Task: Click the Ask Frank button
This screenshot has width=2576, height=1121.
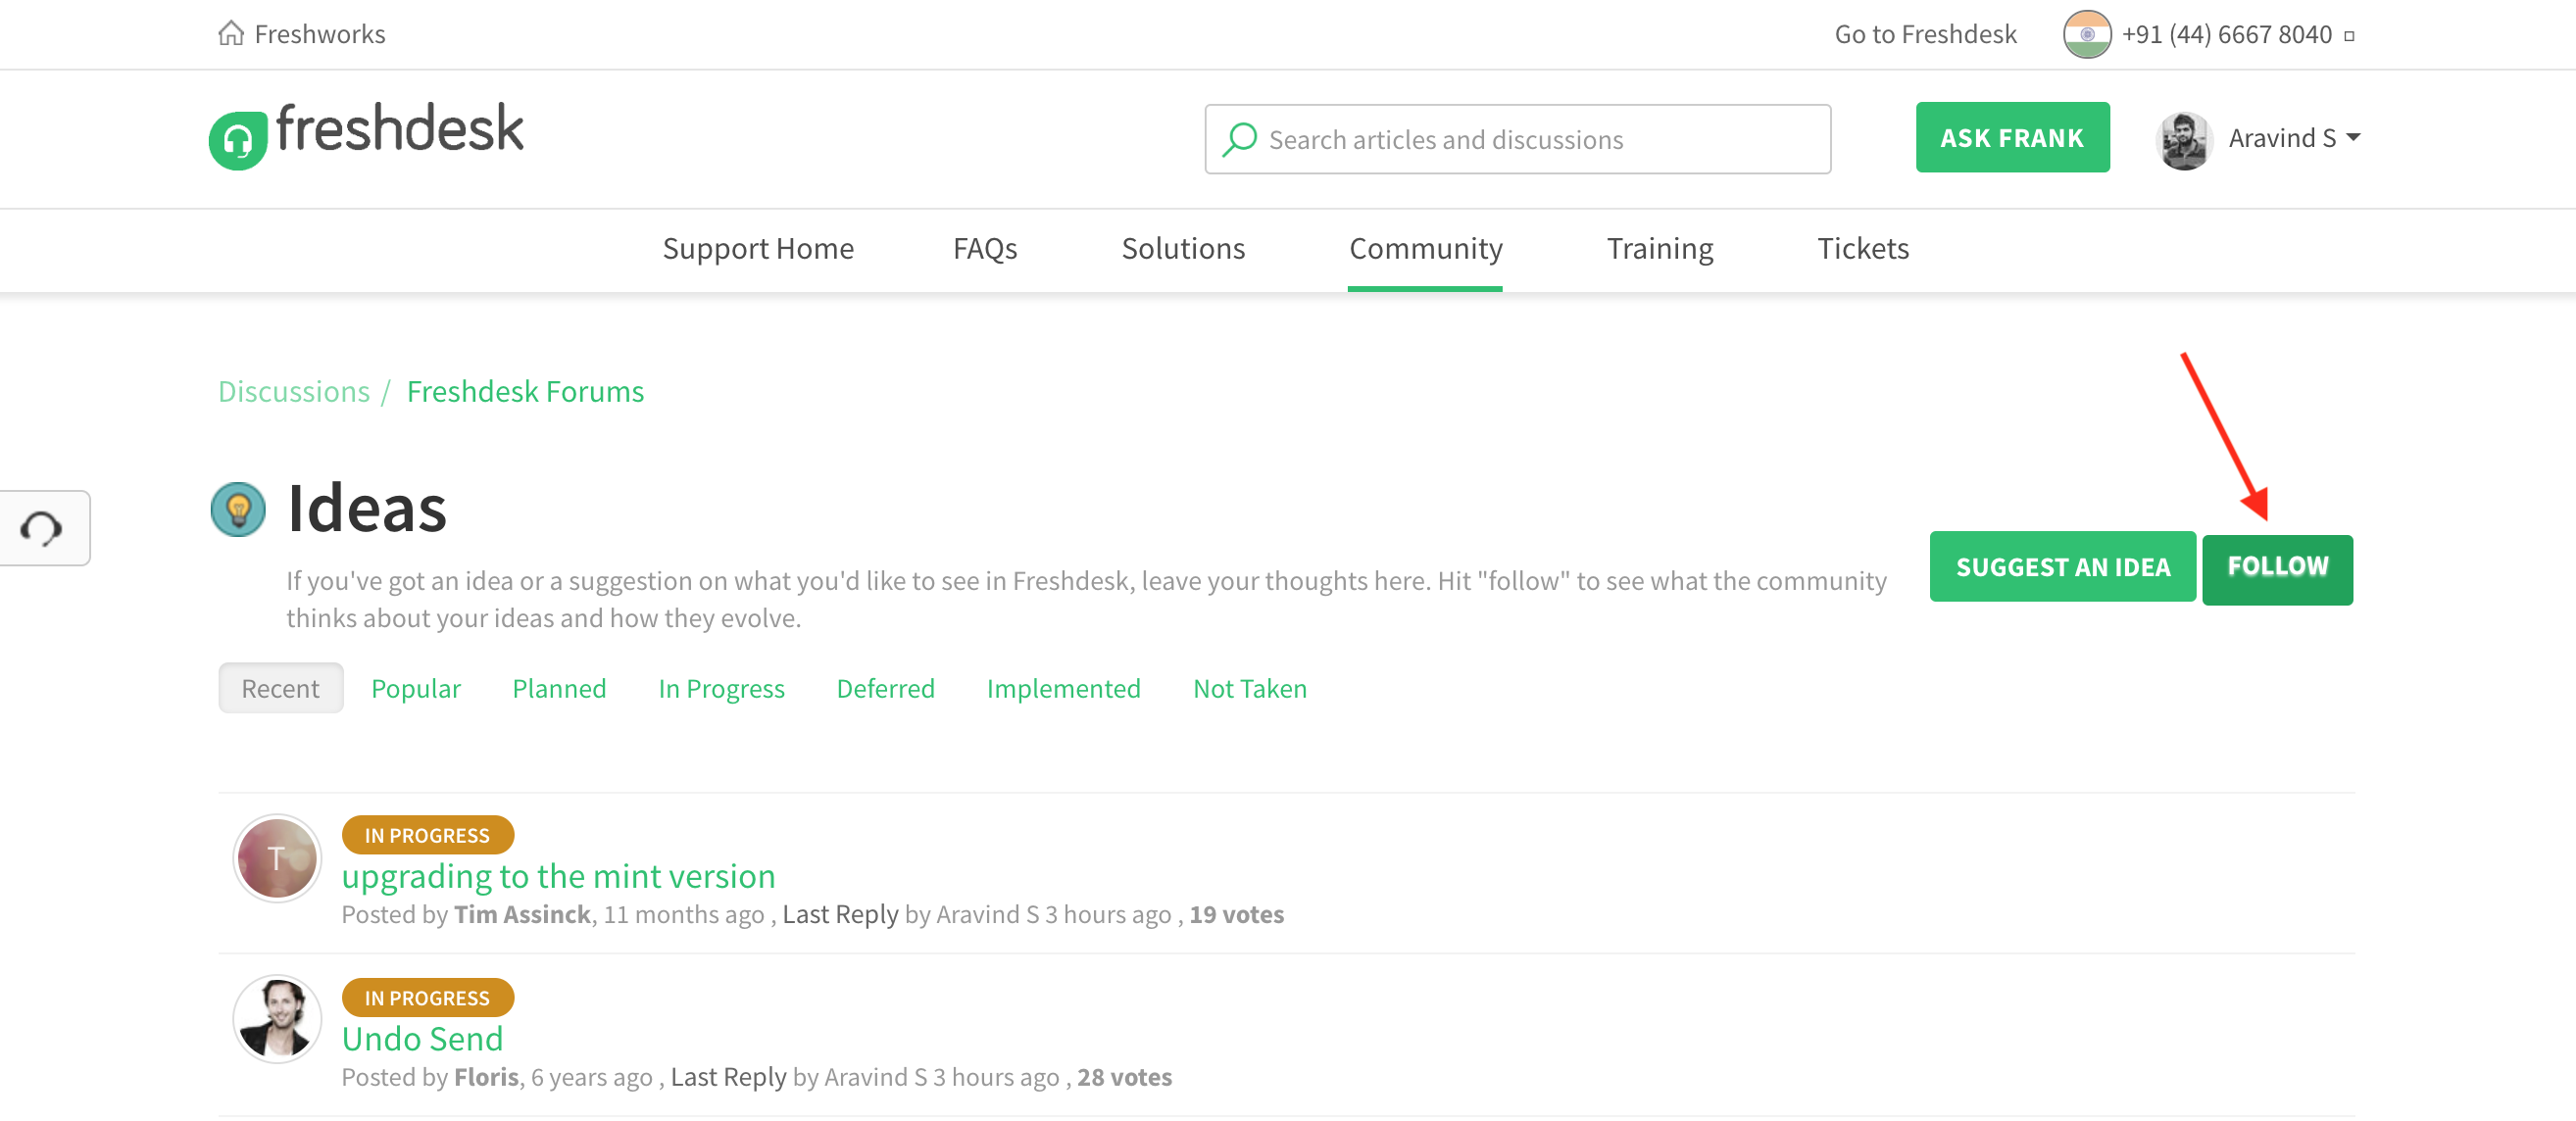Action: pyautogui.click(x=2012, y=138)
